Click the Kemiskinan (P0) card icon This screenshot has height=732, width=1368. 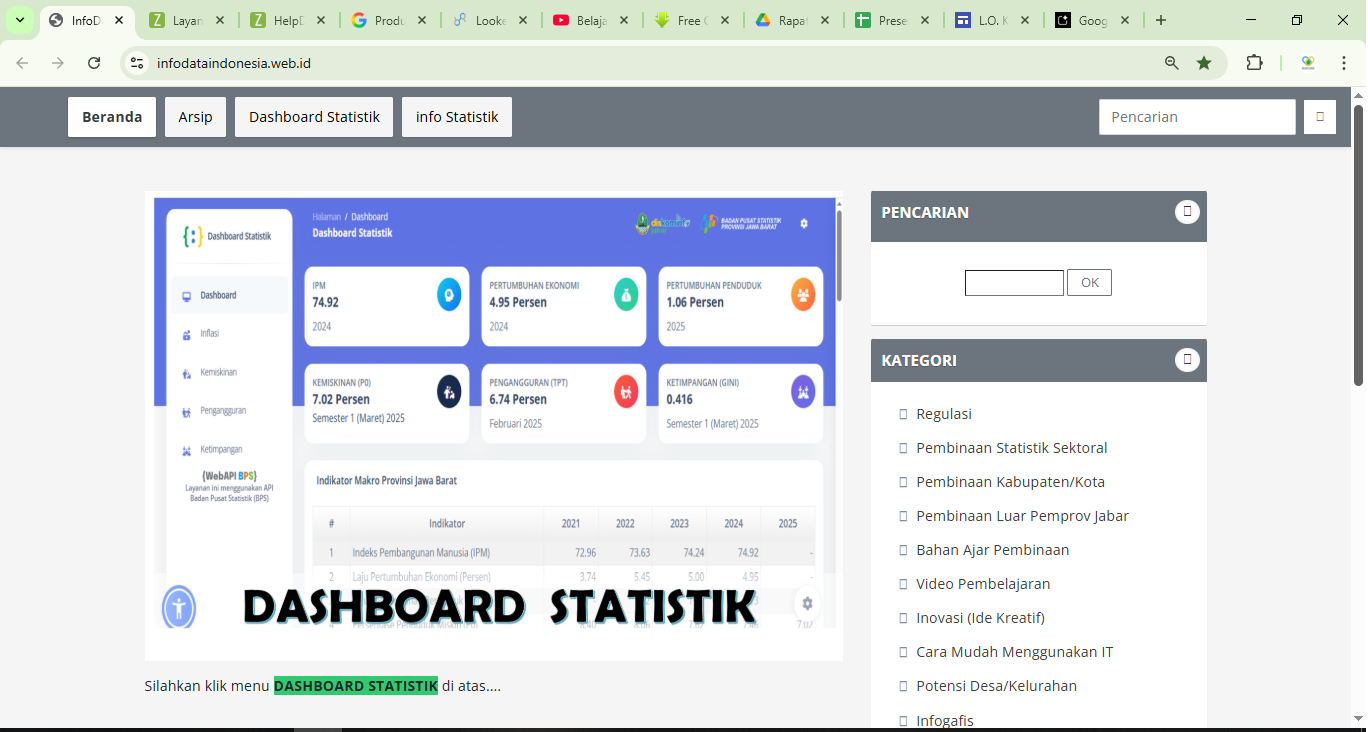449,392
